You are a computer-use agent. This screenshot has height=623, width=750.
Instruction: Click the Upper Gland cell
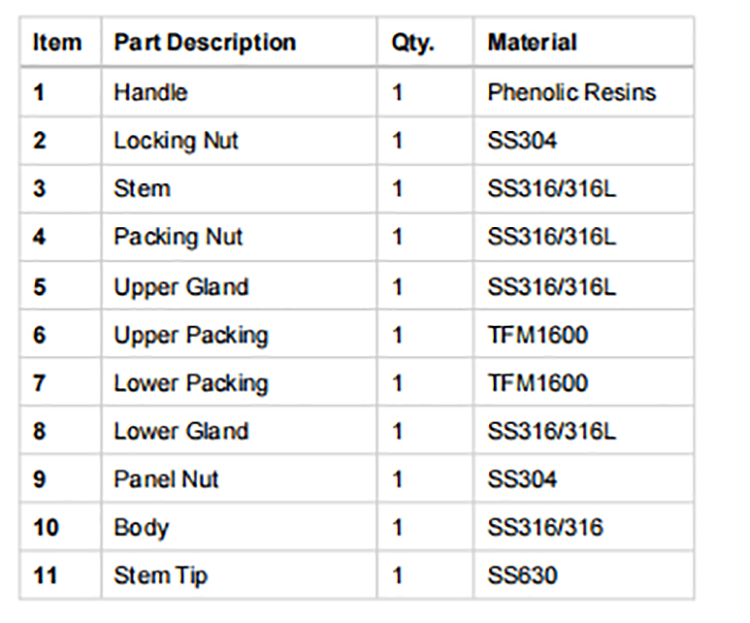[239, 287]
